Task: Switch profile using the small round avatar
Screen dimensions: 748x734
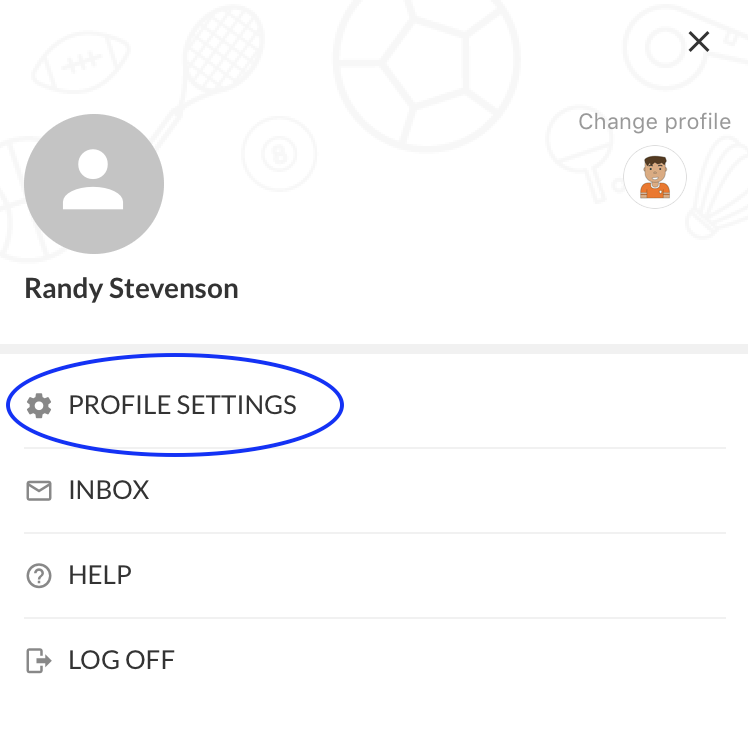Action: tap(655, 177)
